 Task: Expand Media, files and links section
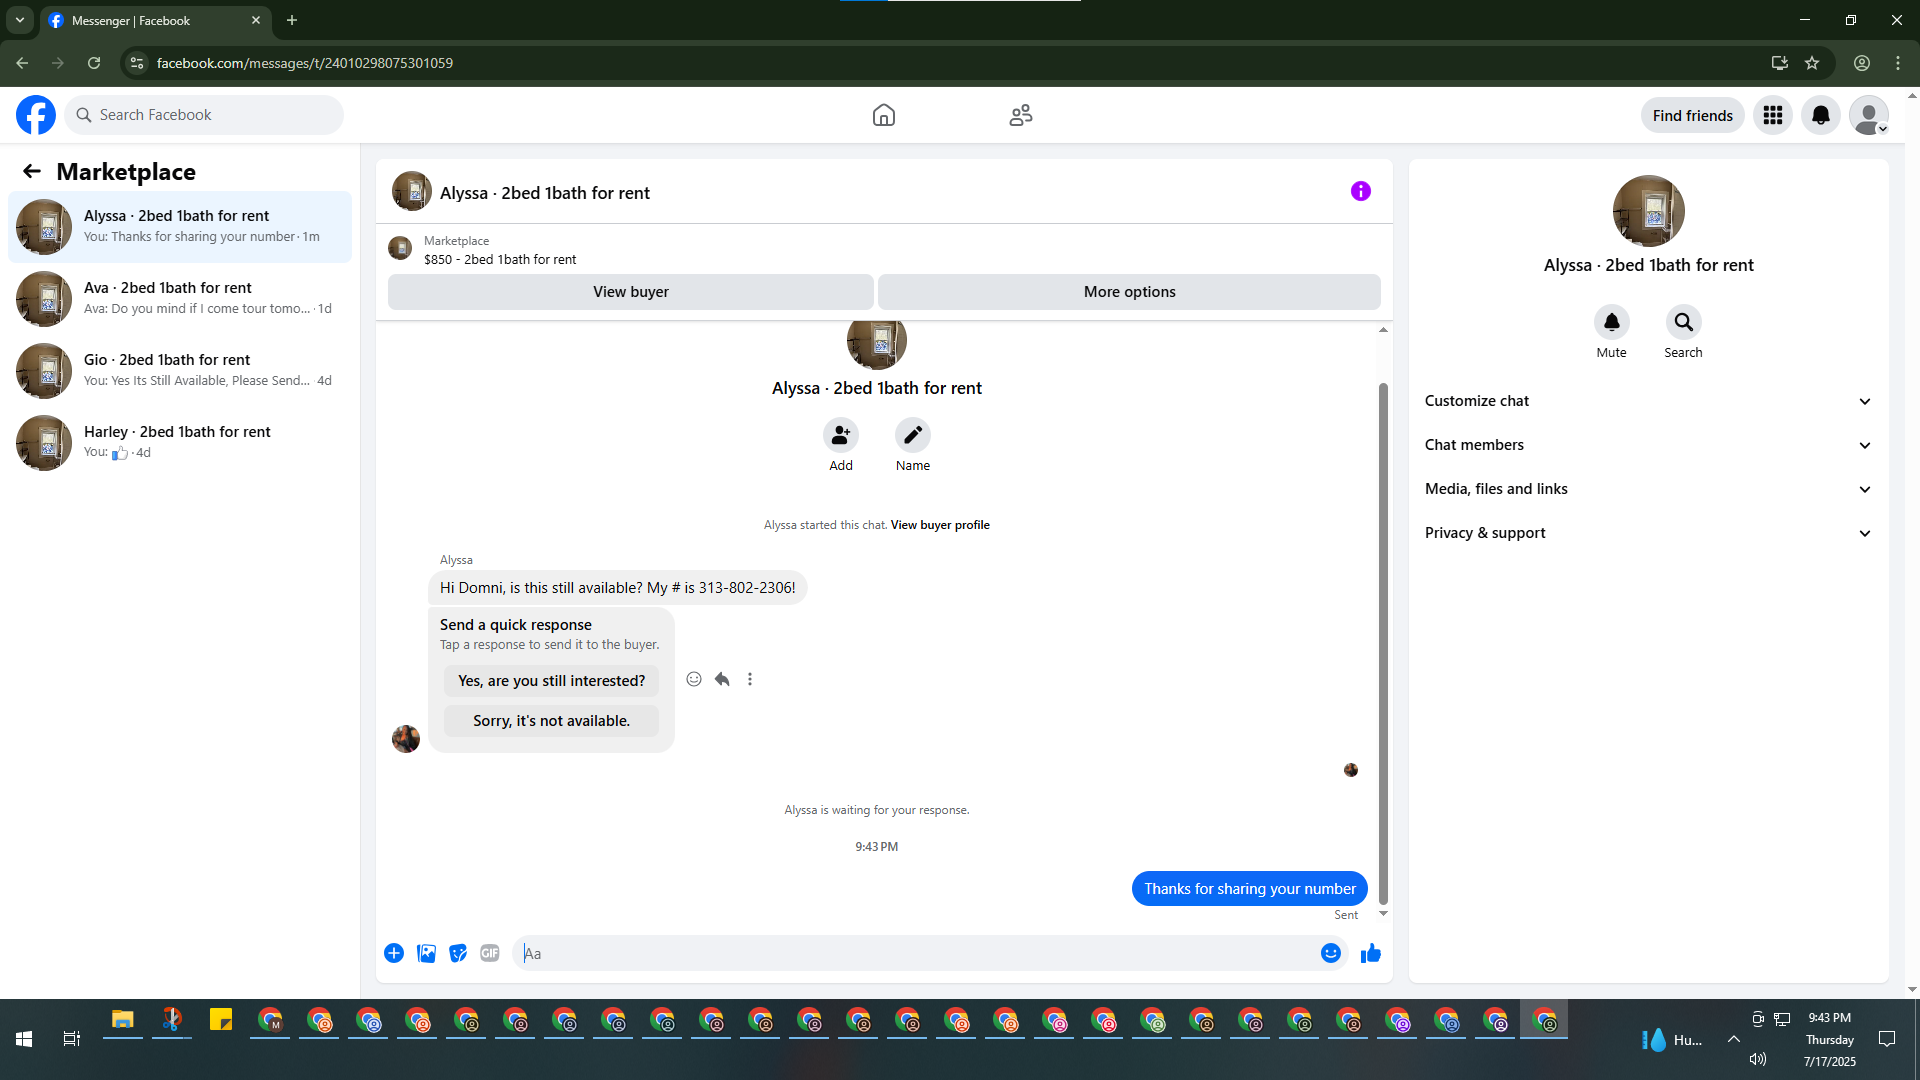1649,489
